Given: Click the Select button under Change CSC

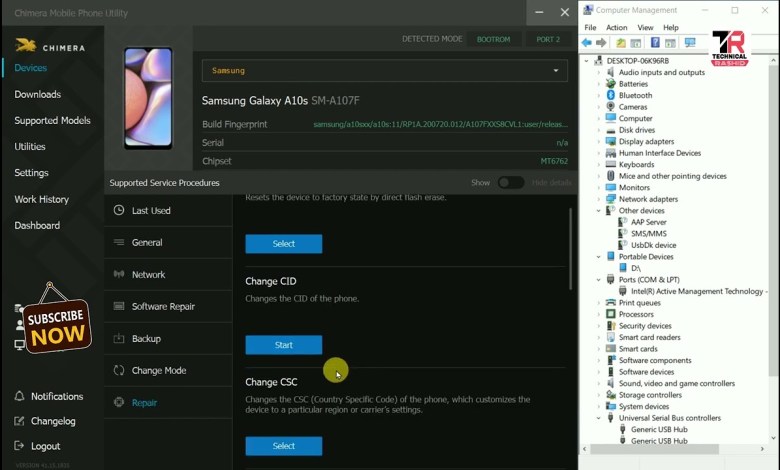Looking at the screenshot, I should point(284,446).
